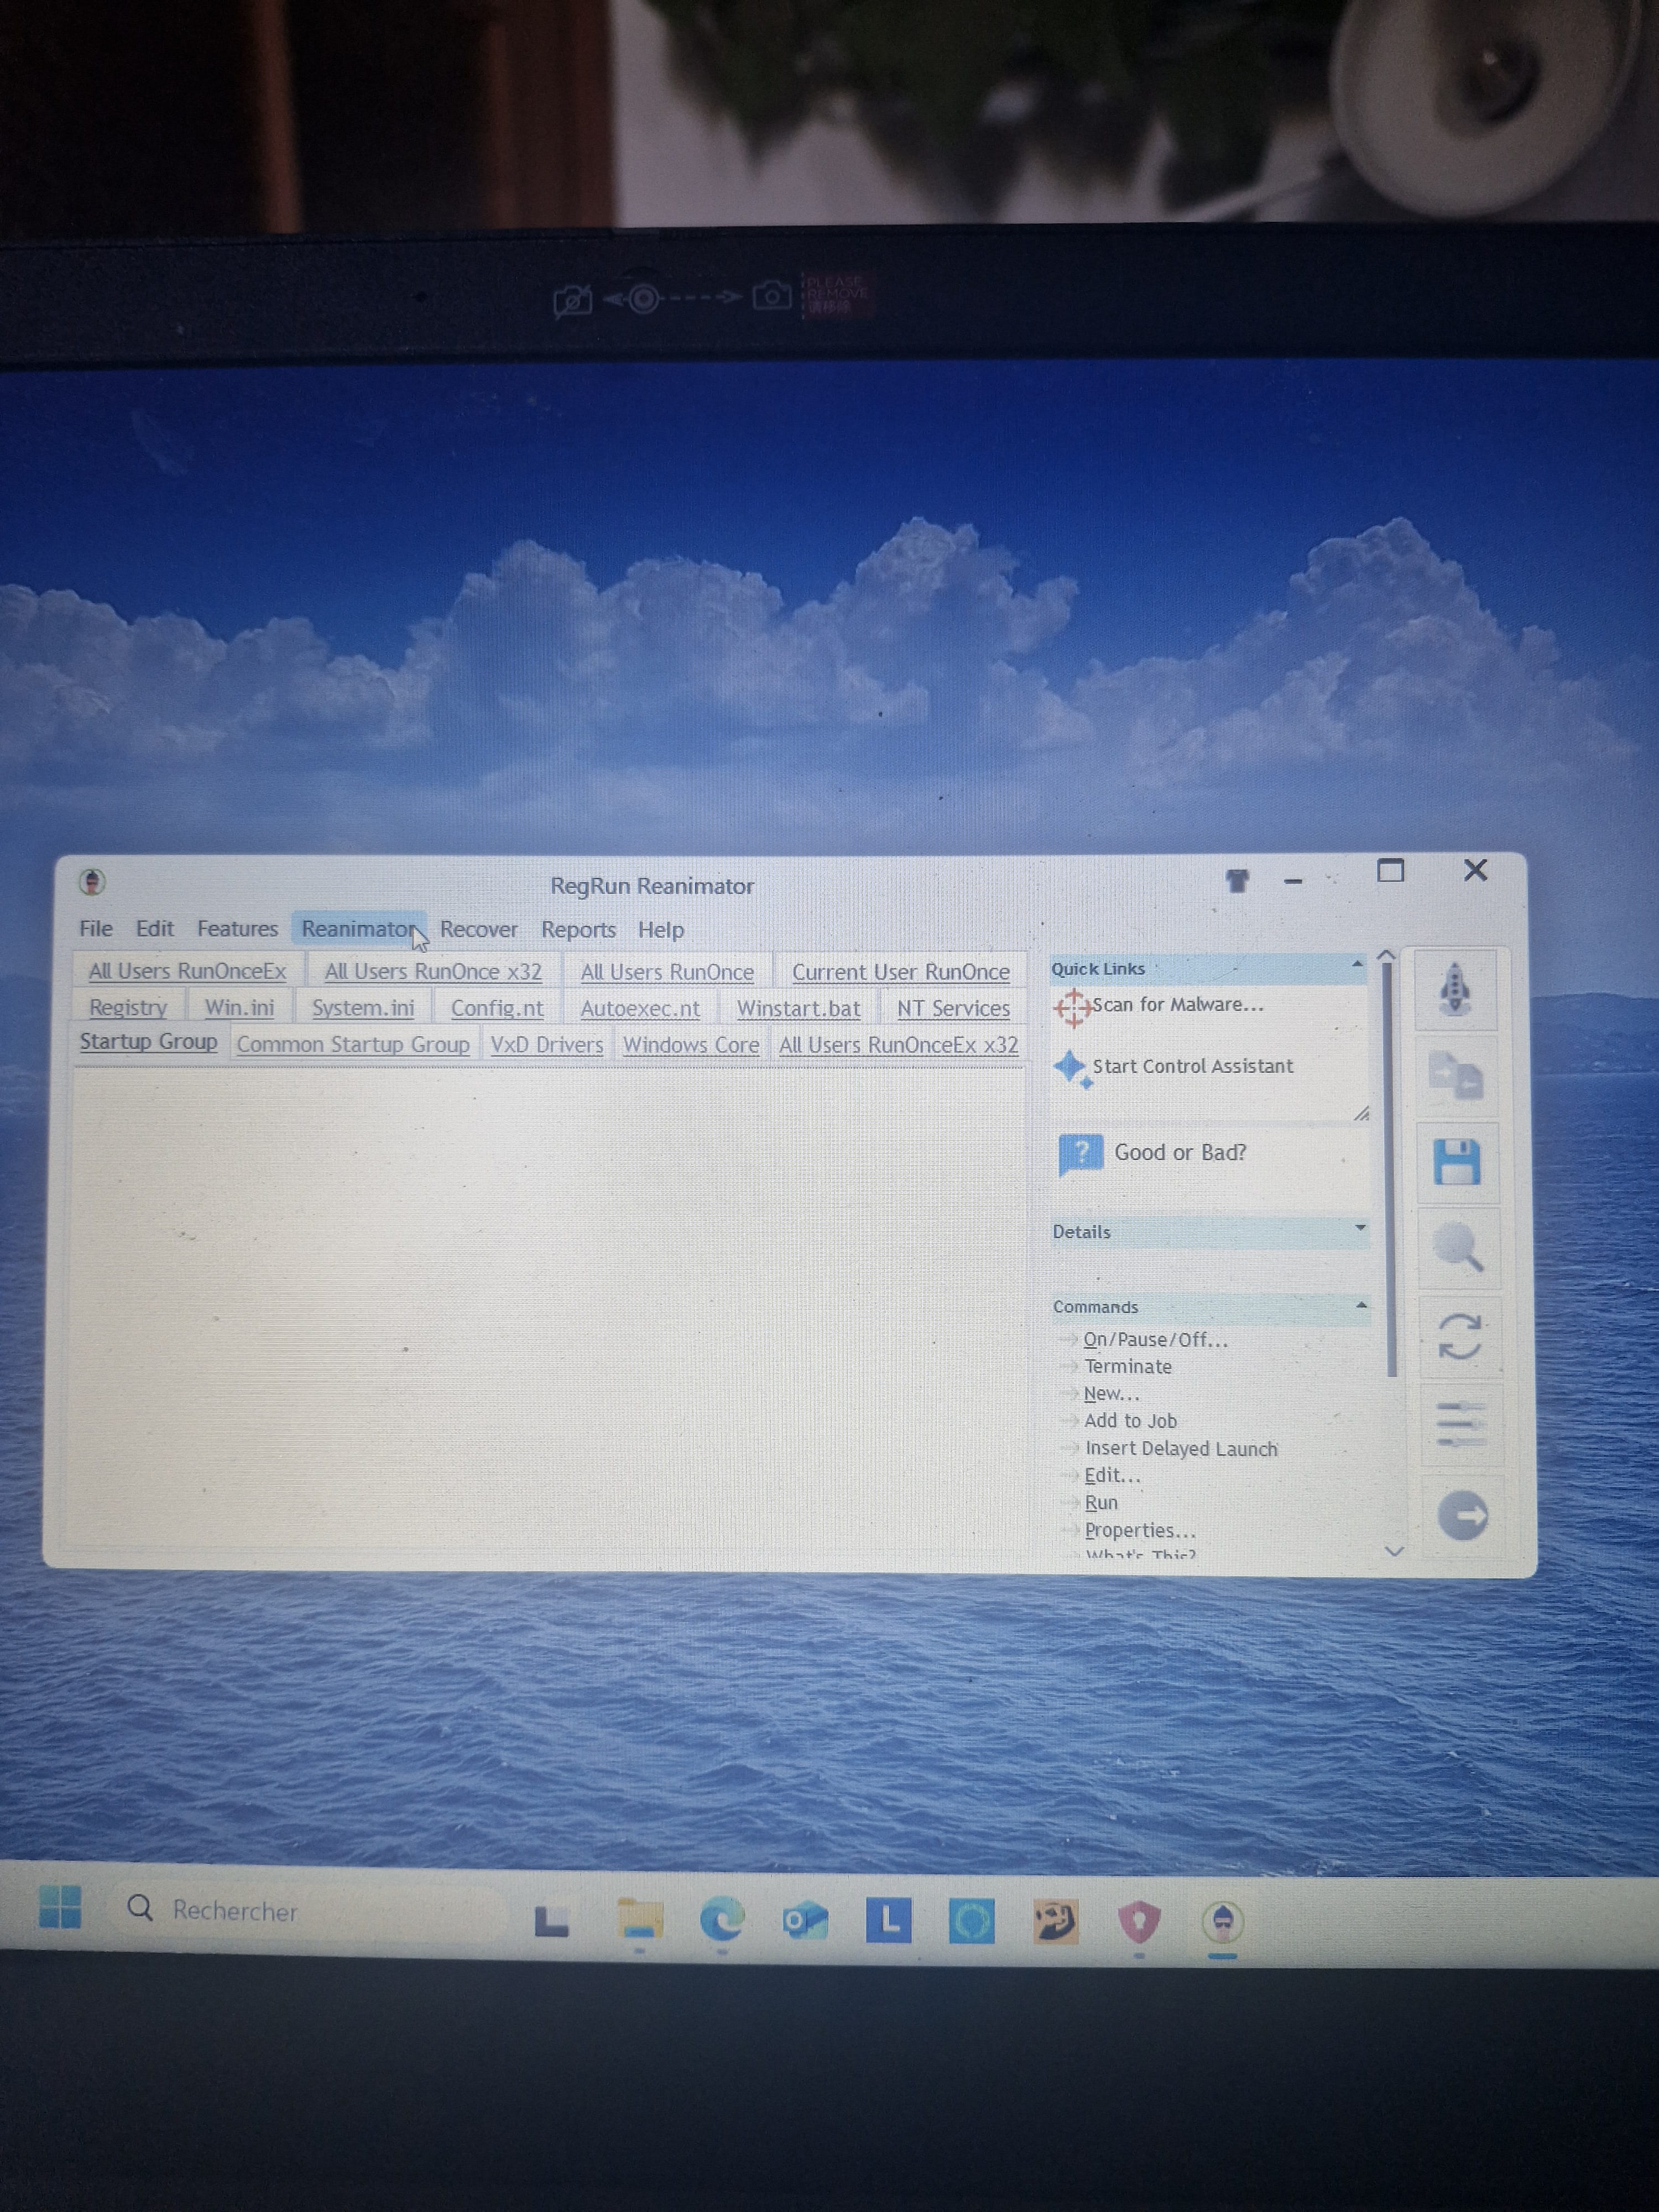The height and width of the screenshot is (2212, 1659).
Task: Switch to VxD Drivers tab
Action: coord(547,1044)
